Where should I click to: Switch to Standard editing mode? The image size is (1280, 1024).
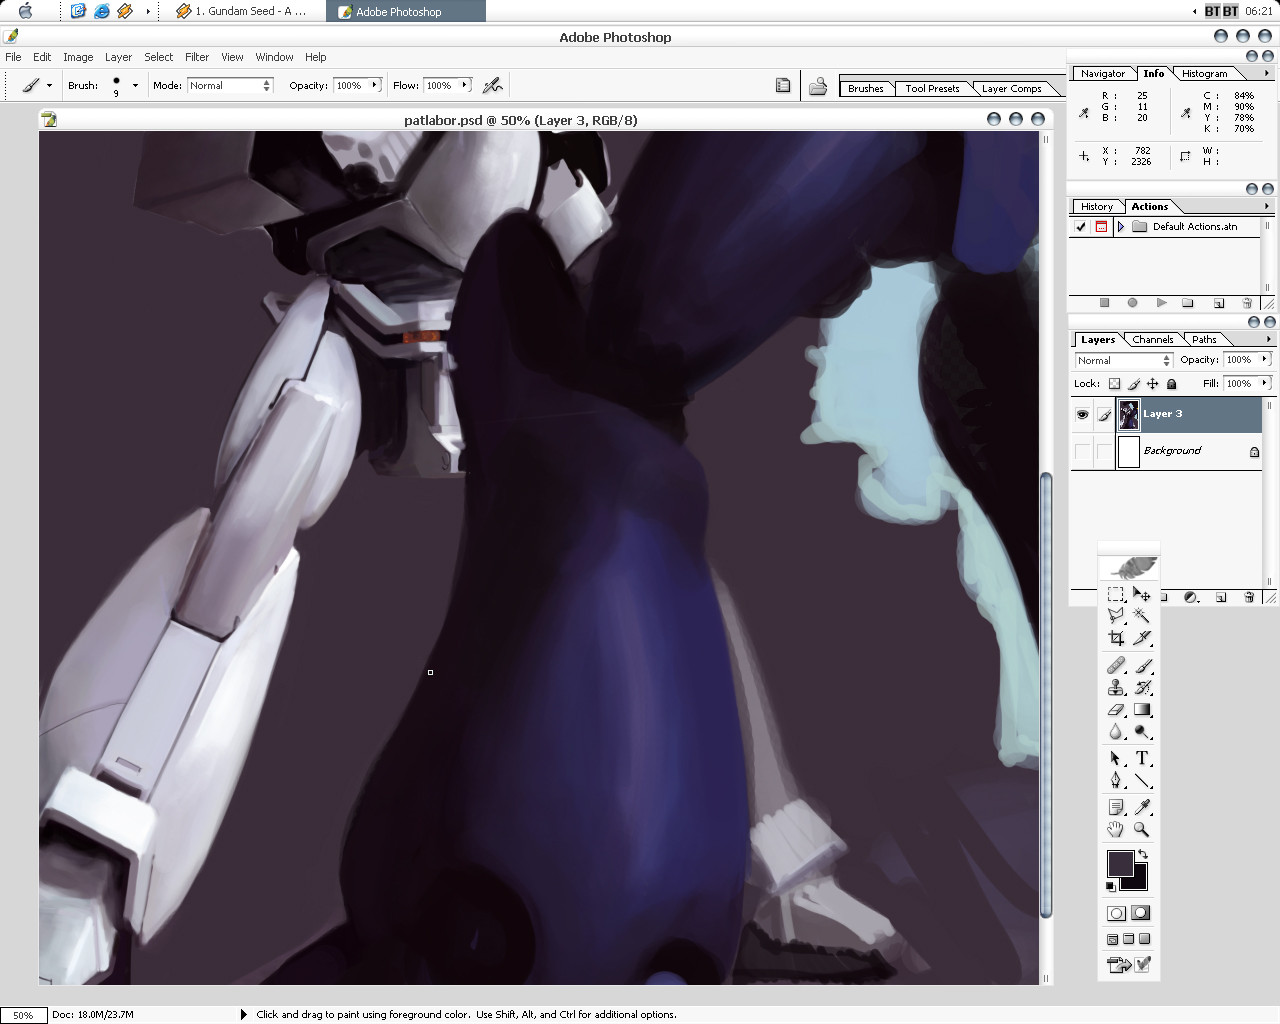pyautogui.click(x=1116, y=913)
